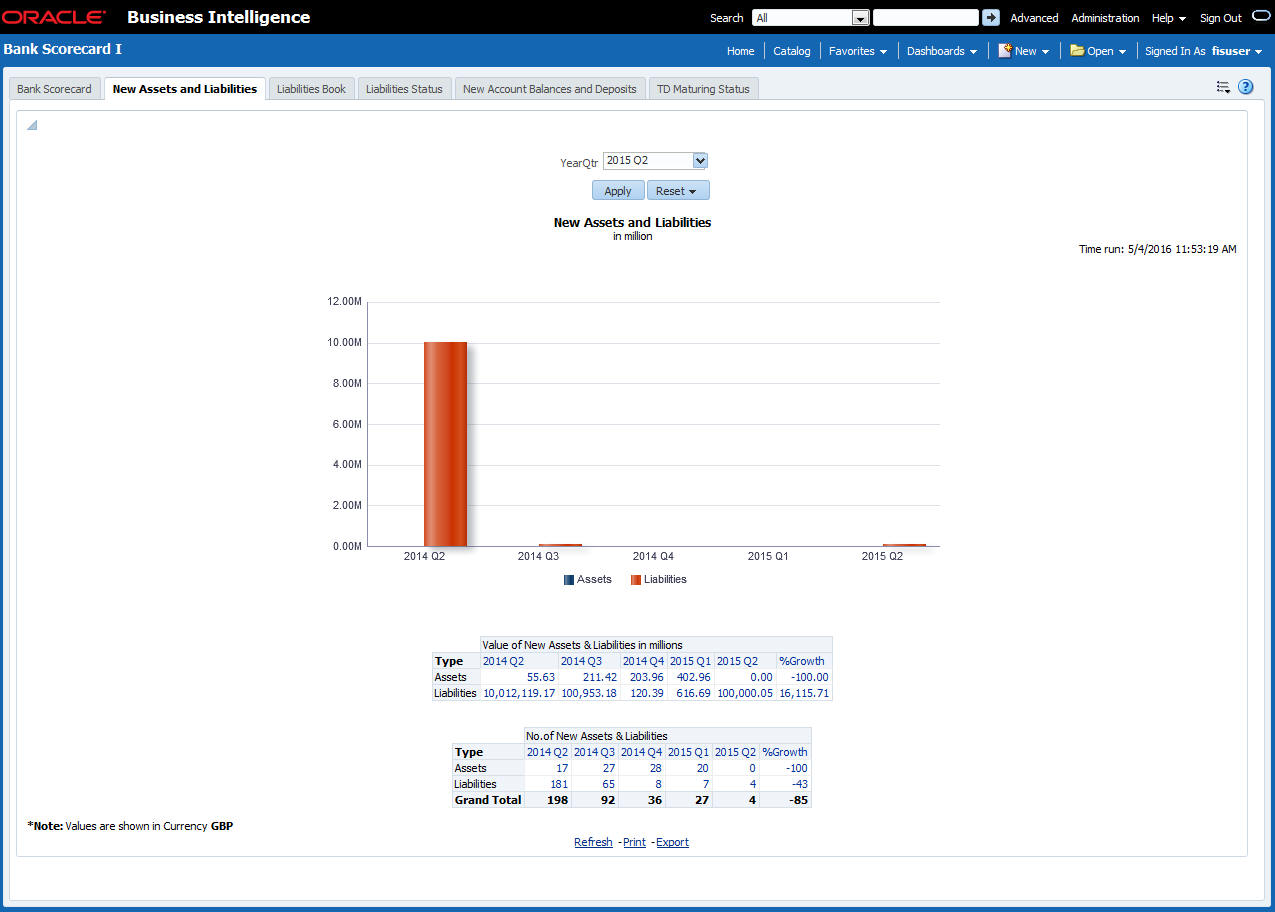Click the 100,000.05 Liabilities value
1275x912 pixels.
click(x=744, y=693)
